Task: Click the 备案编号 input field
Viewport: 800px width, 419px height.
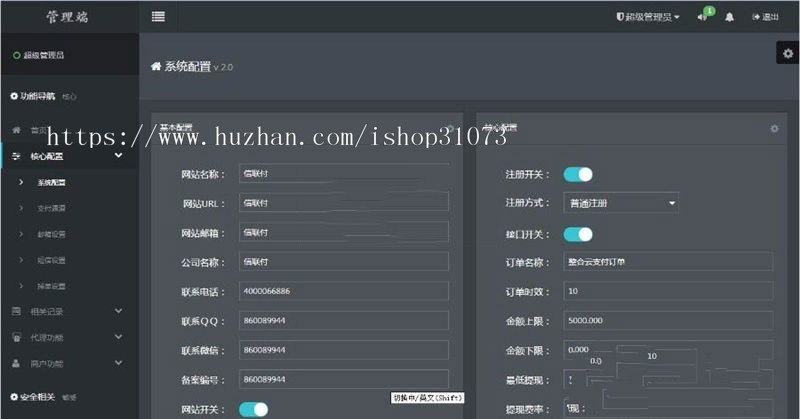Action: [344, 379]
